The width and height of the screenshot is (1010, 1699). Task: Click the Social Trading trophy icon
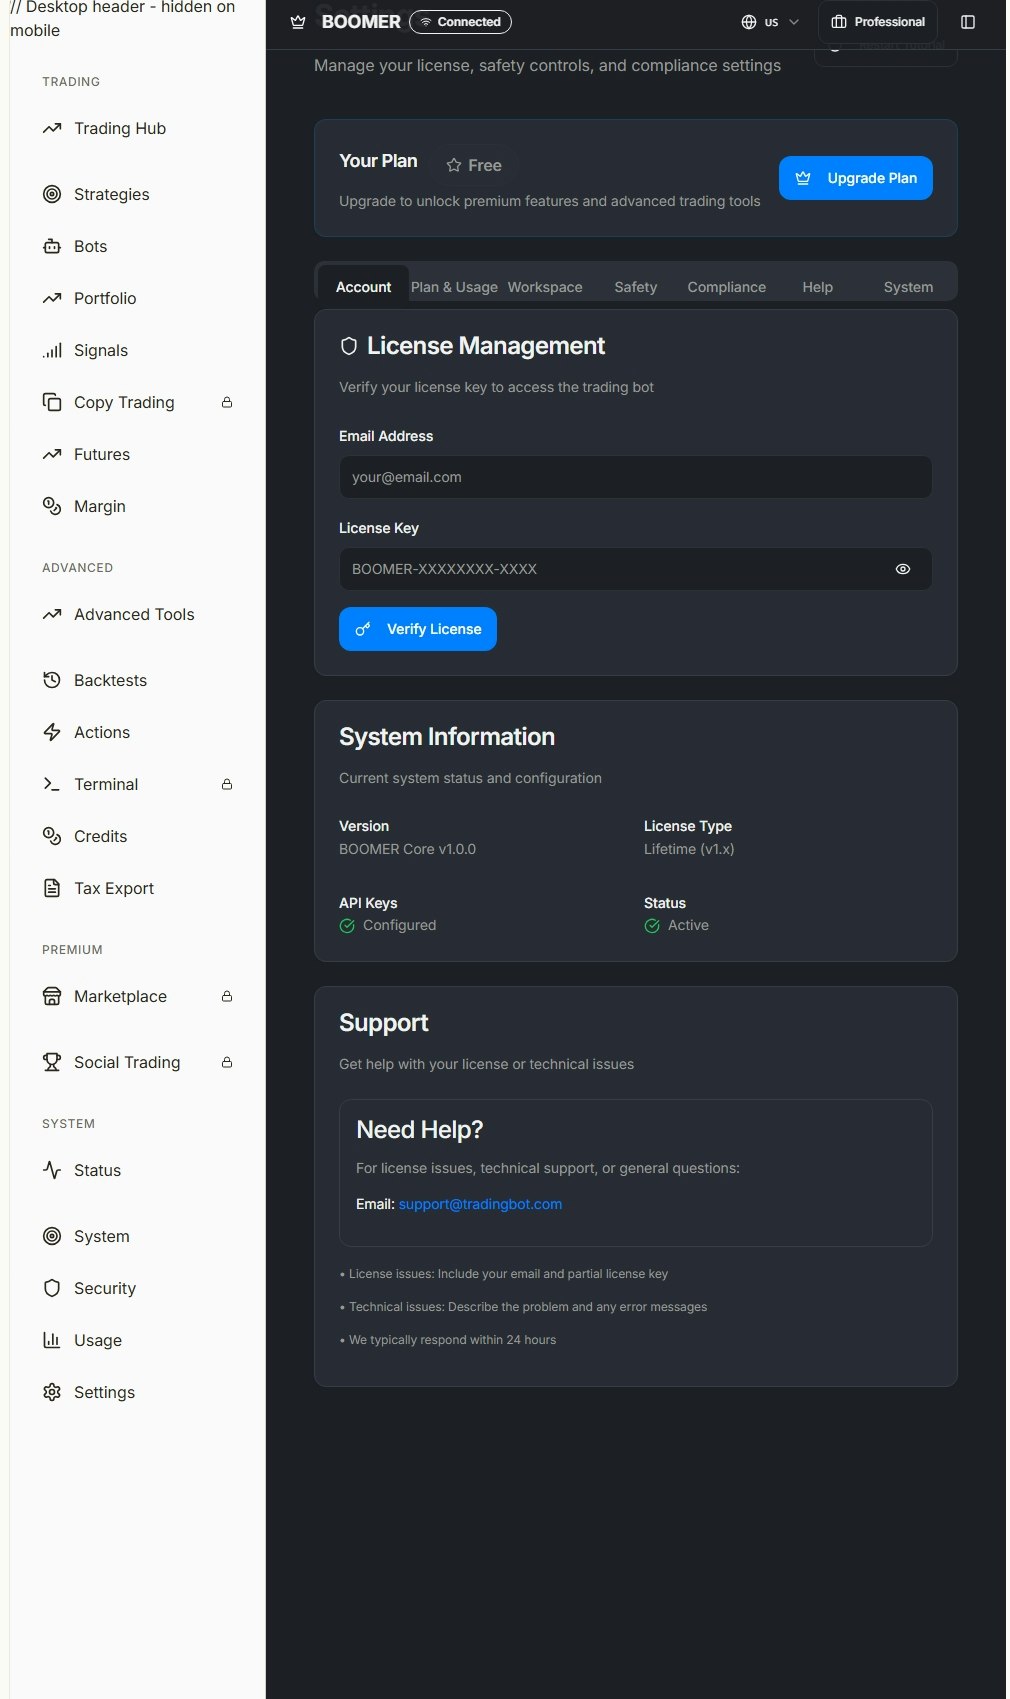(52, 1062)
